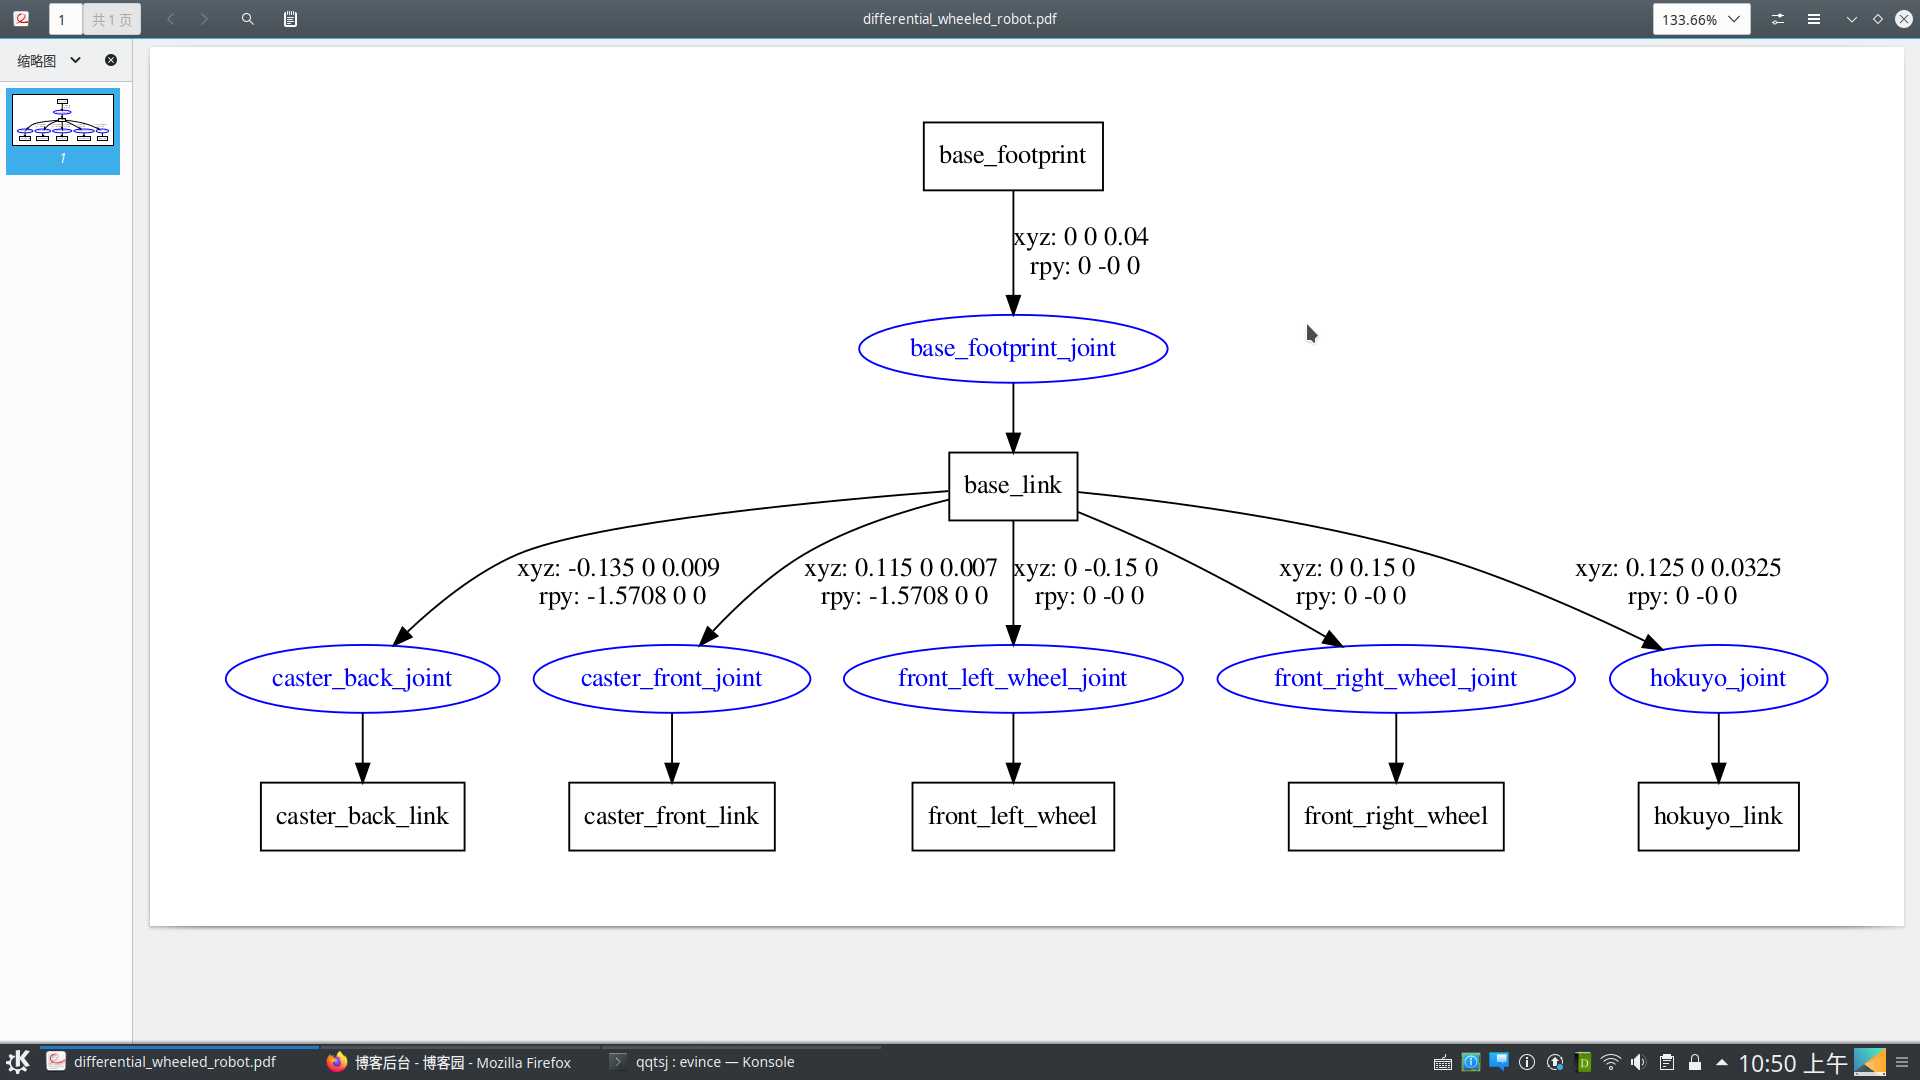
Task: Click the sidebar's thumbnails label text
Action: pos(37,61)
